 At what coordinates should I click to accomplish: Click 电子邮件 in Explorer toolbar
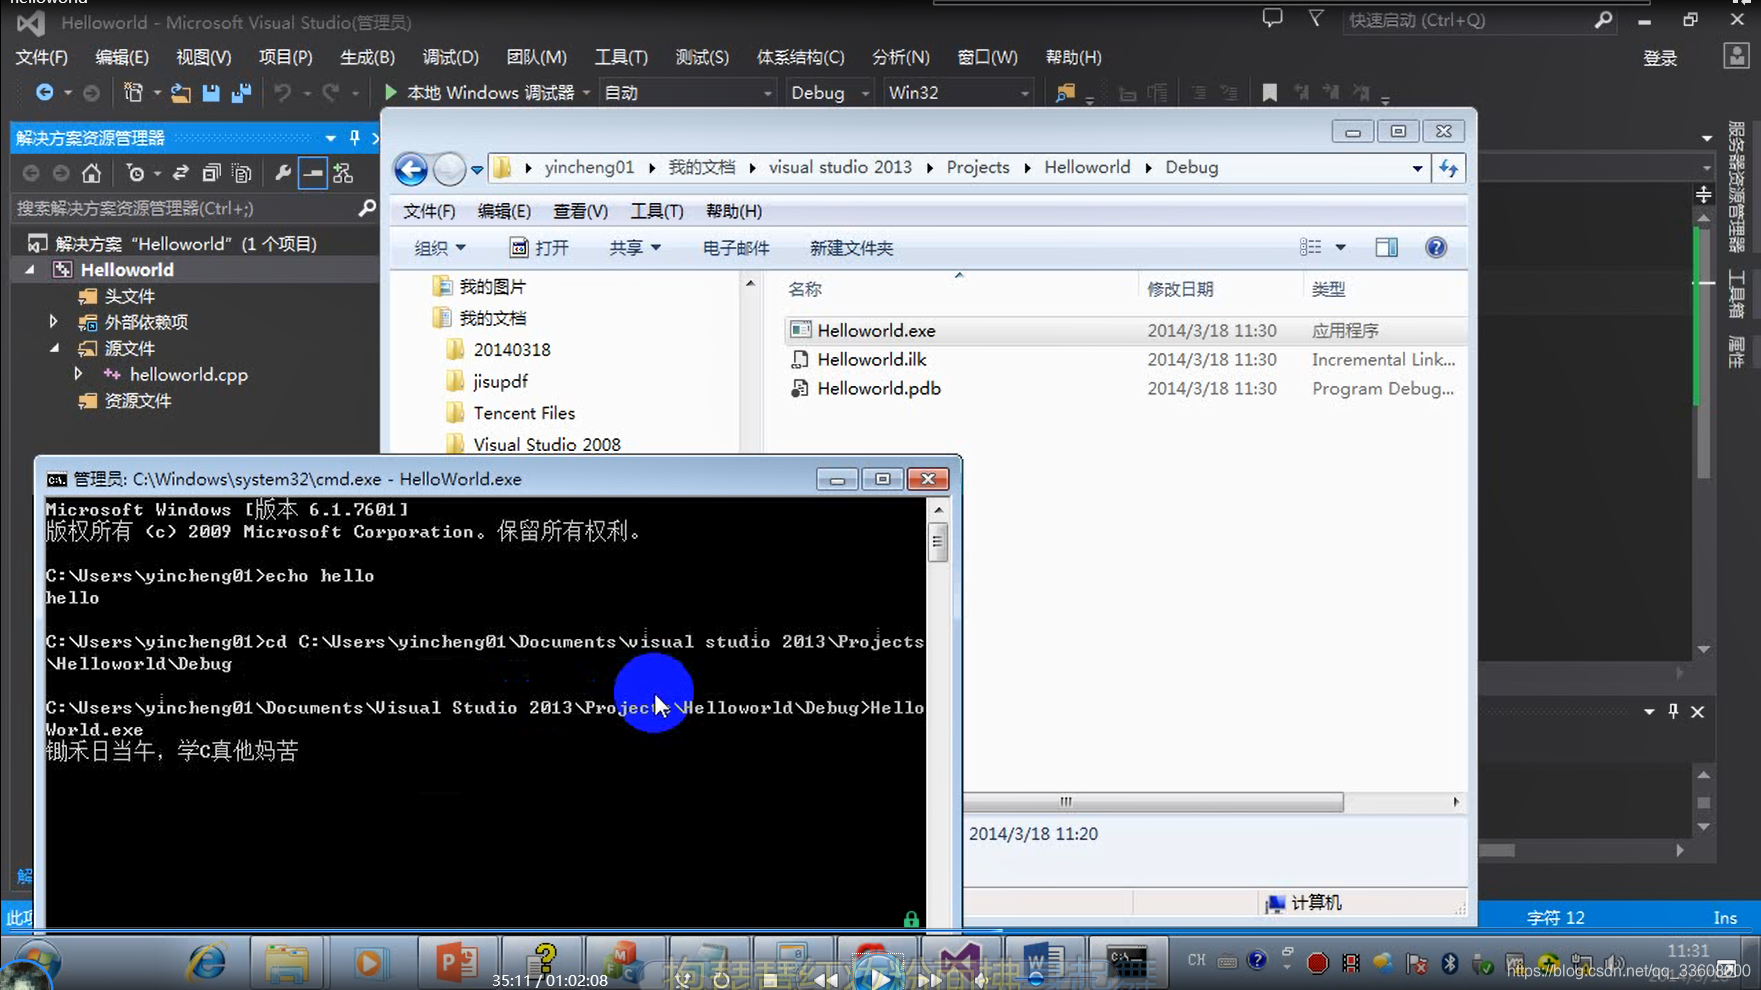[736, 248]
